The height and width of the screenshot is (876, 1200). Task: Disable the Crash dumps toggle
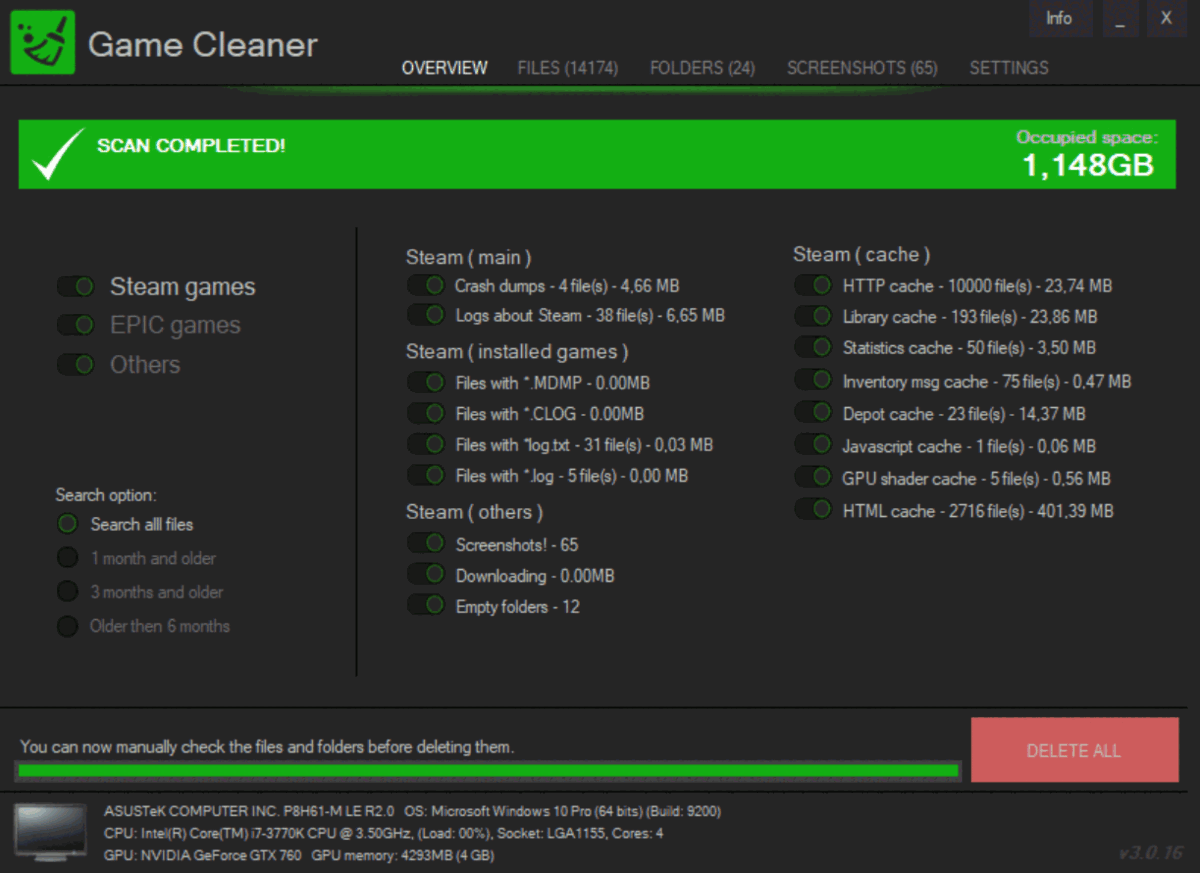(426, 286)
